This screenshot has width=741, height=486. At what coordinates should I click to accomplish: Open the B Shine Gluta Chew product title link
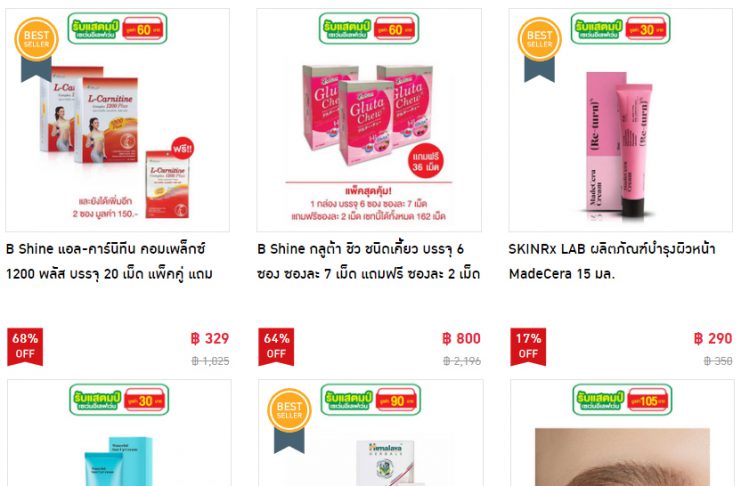coord(369,261)
